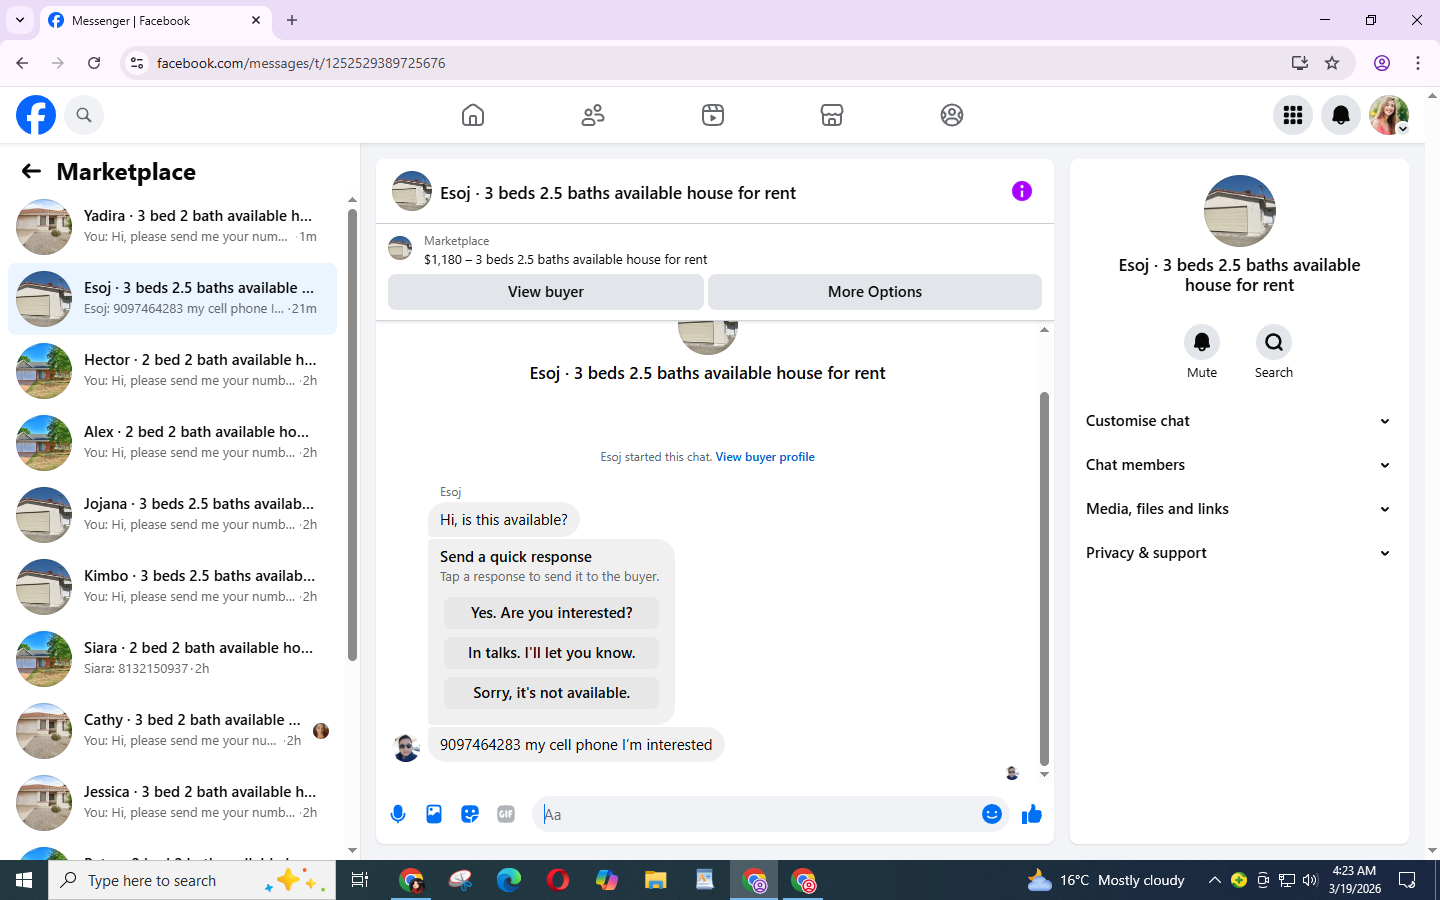Send 'Sorry, it's not available.' response
Image resolution: width=1440 pixels, height=900 pixels.
point(551,693)
